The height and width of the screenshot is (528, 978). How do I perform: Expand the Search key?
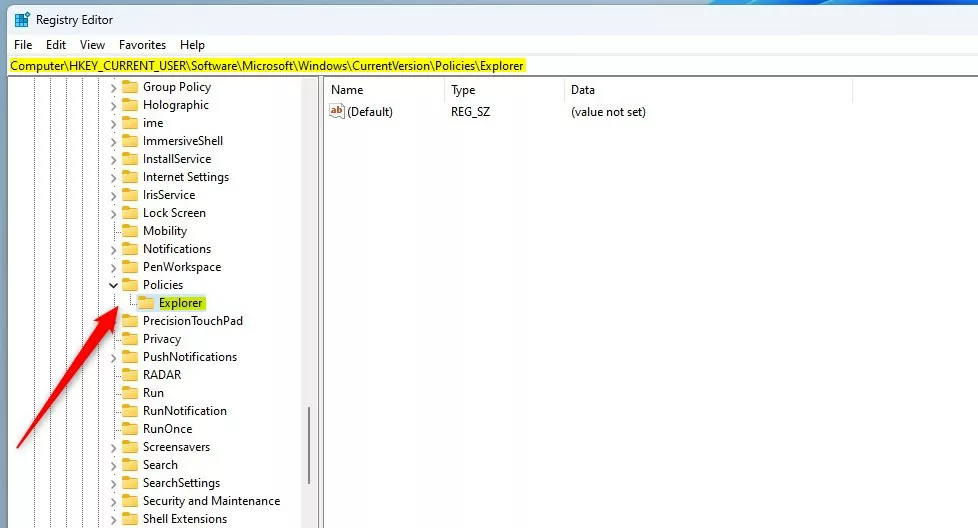pyautogui.click(x=113, y=466)
